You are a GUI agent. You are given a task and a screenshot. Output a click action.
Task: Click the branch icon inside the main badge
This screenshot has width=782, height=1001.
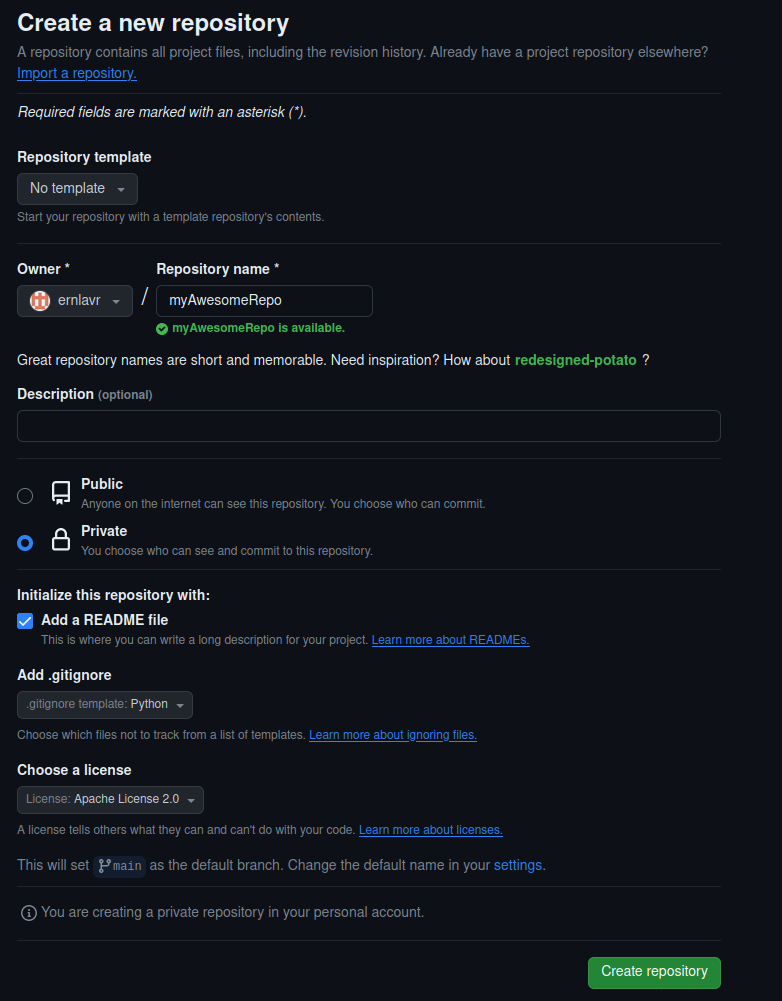[x=104, y=866]
